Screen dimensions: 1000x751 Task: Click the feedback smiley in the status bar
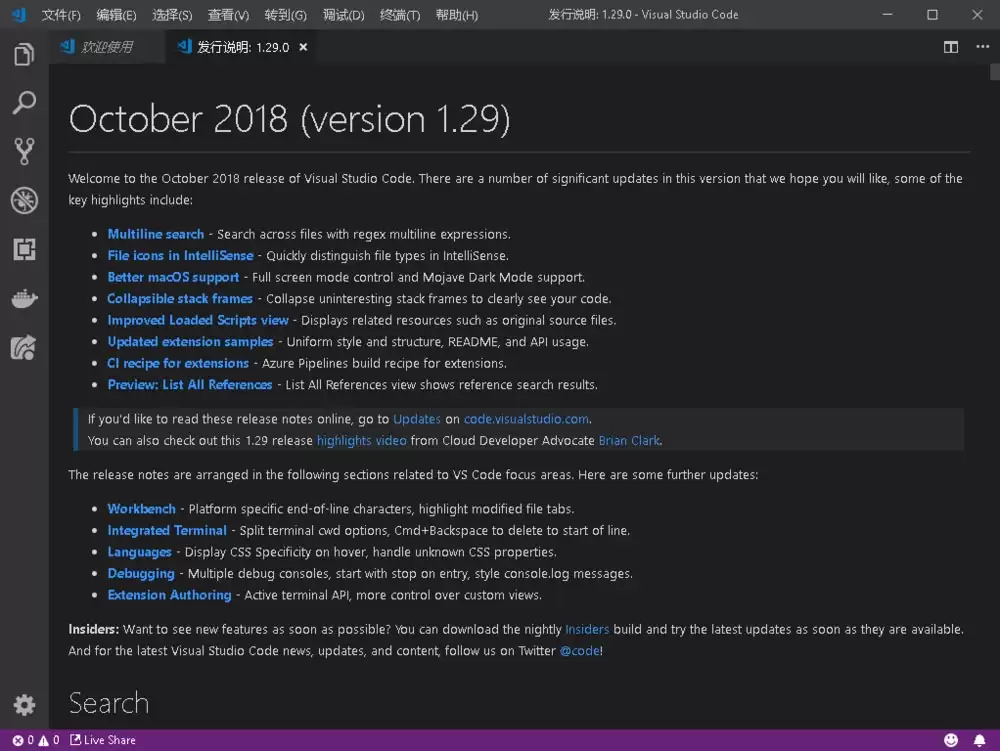tap(950, 739)
